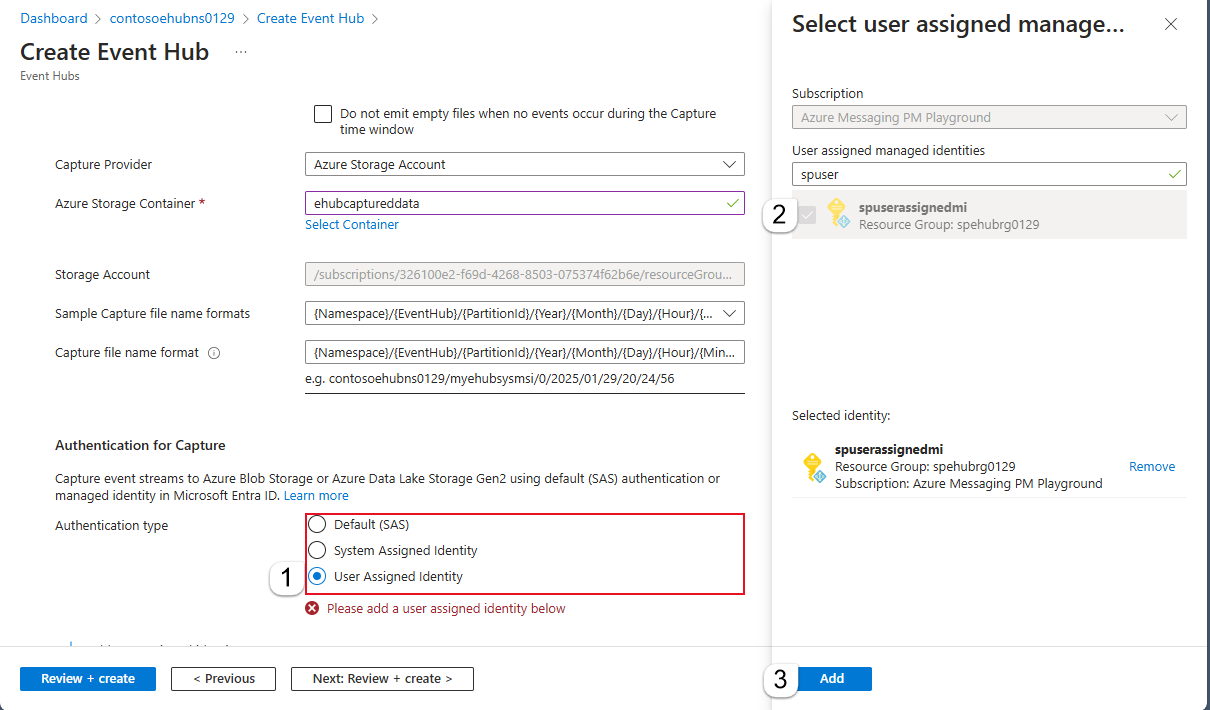Click the 'Authentication for Capture' heading
This screenshot has height=710, width=1210.
[x=140, y=445]
